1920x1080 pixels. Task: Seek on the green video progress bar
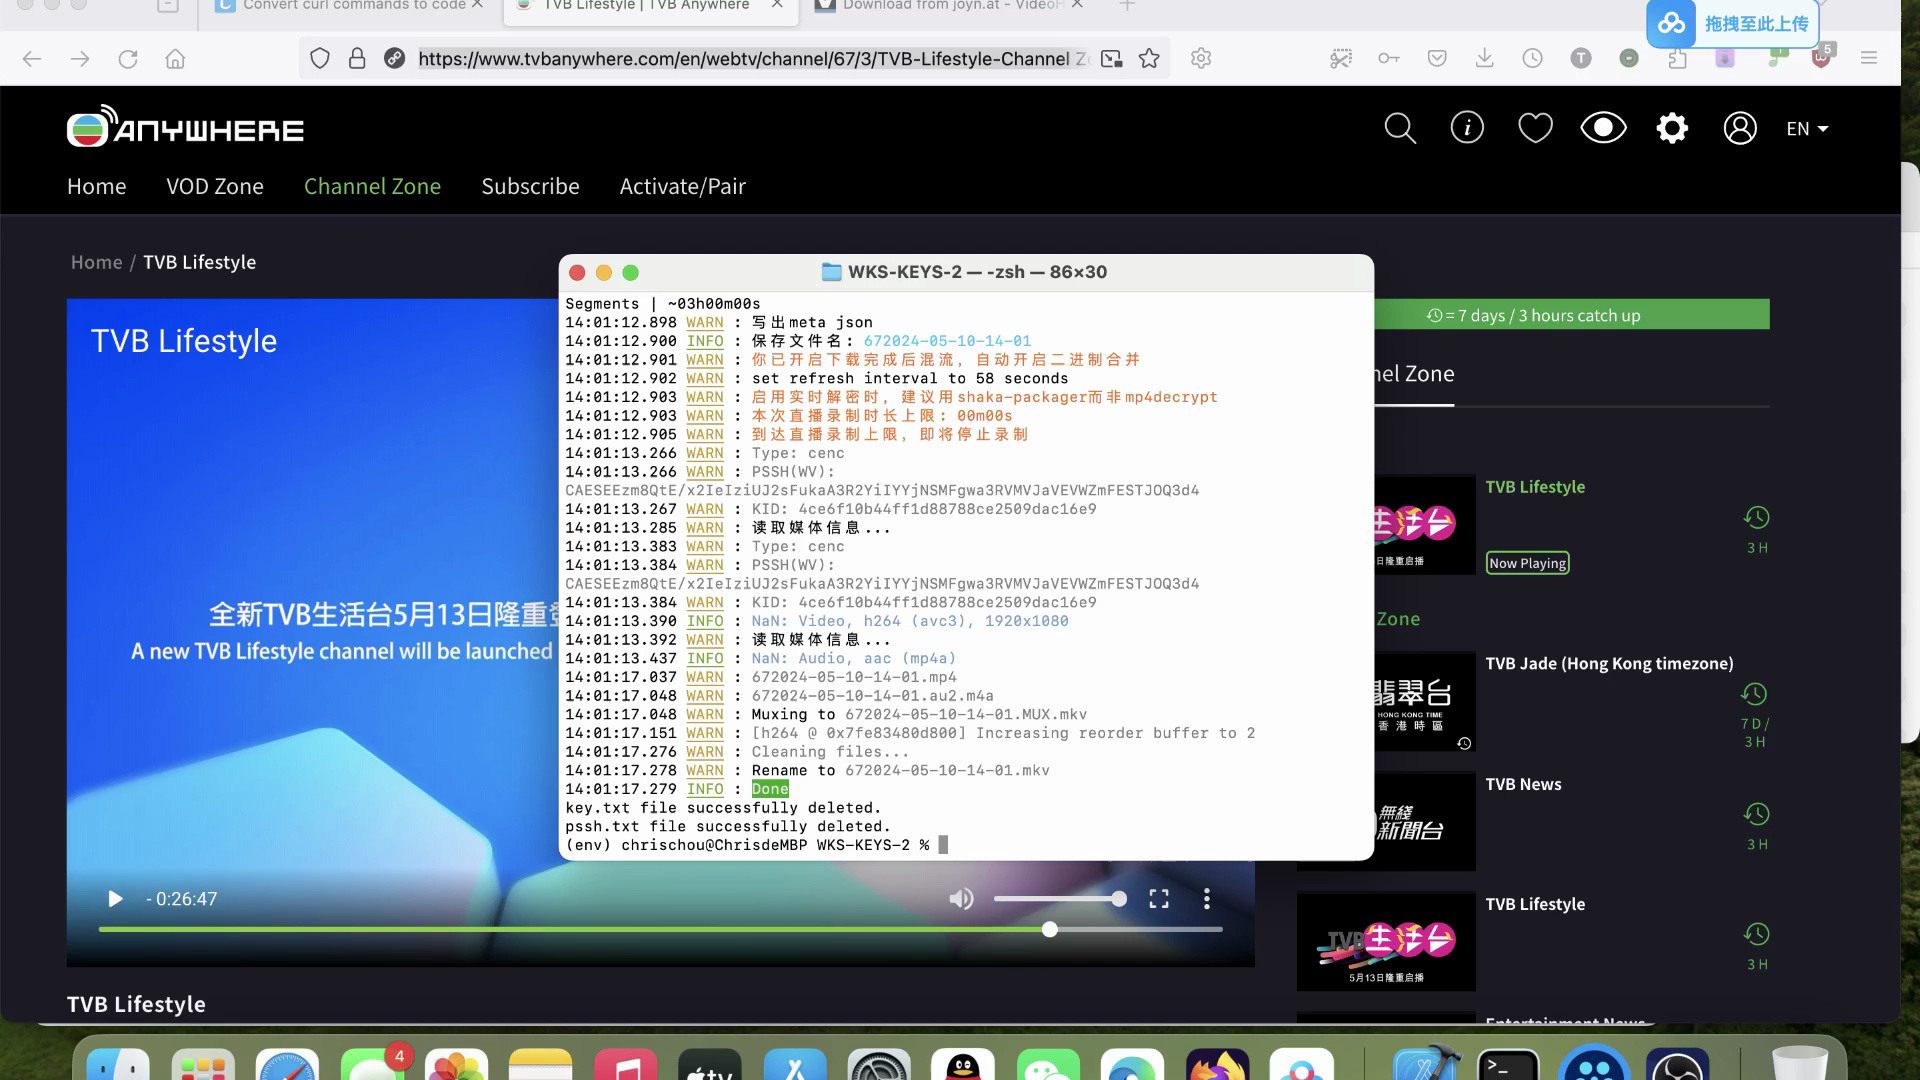pos(660,930)
